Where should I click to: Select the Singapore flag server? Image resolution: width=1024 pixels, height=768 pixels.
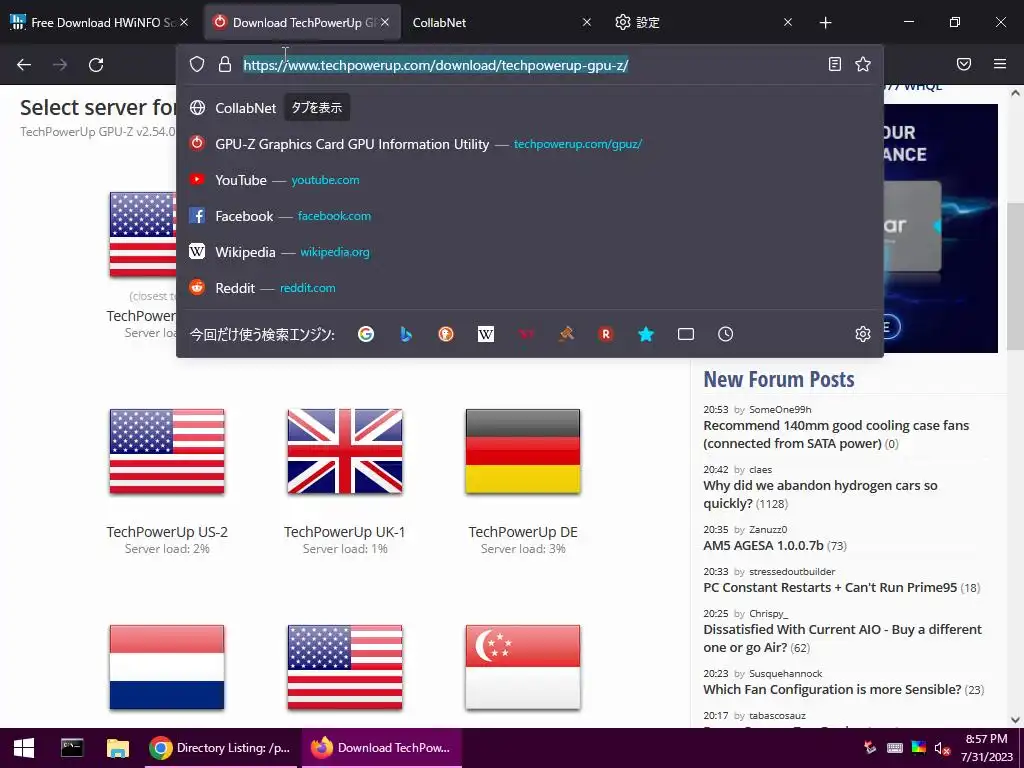[x=523, y=667]
